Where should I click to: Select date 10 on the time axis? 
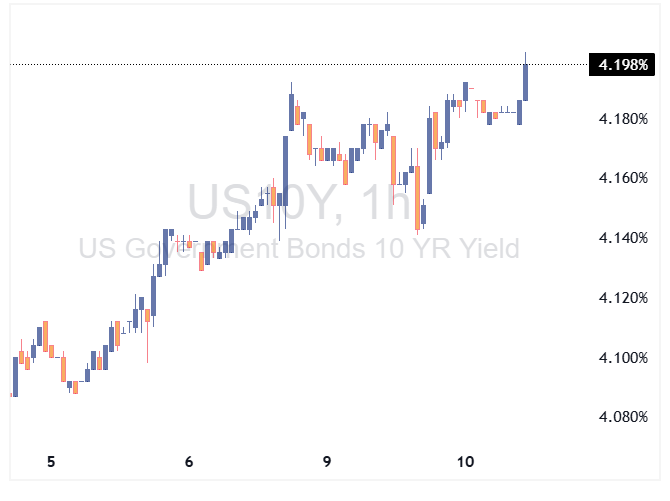pyautogui.click(x=465, y=462)
